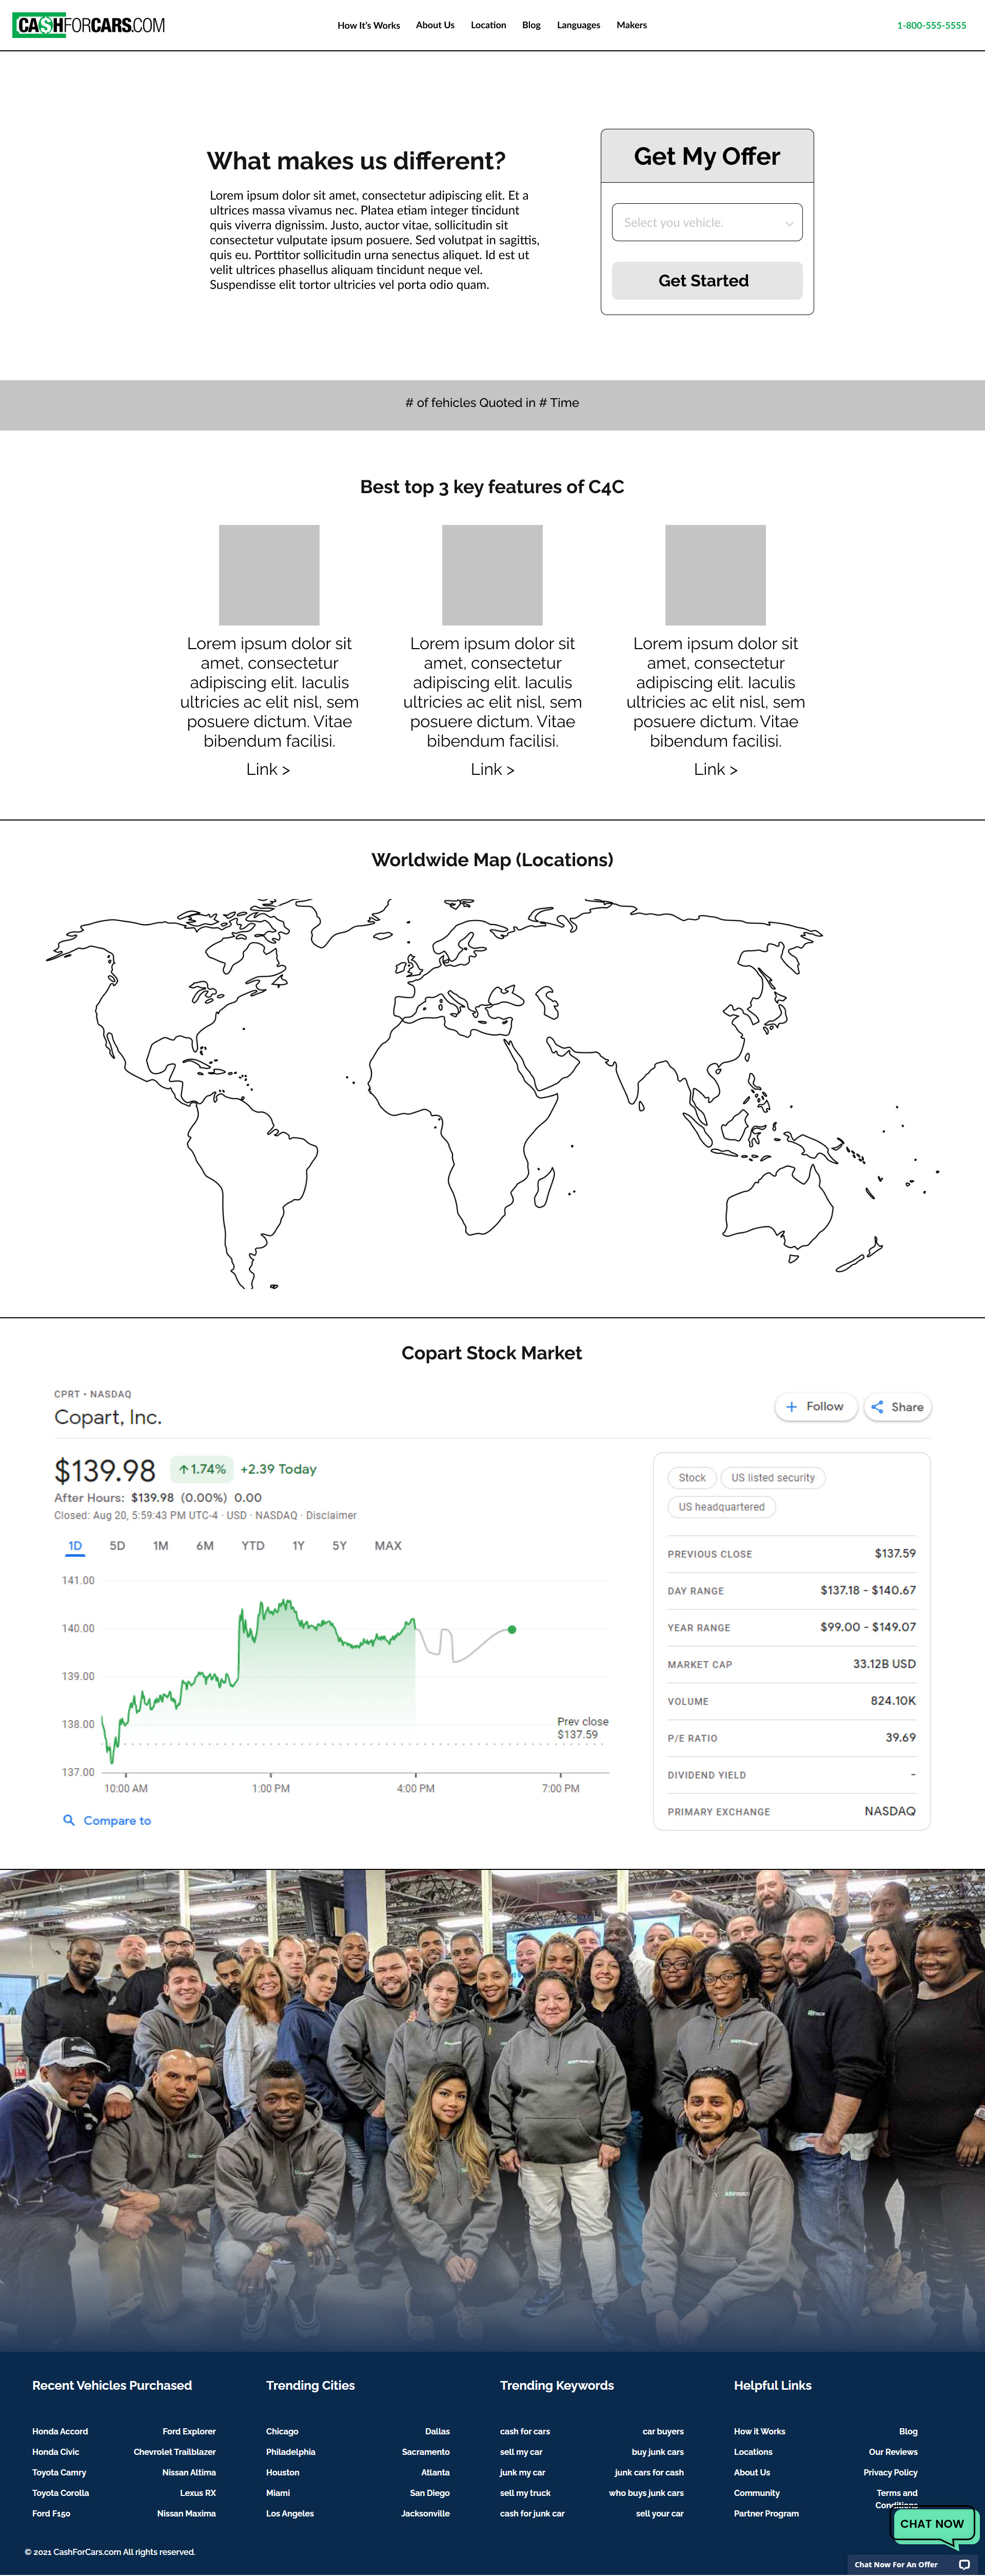Click Link under the first feature card
The image size is (985, 2576).
point(268,769)
